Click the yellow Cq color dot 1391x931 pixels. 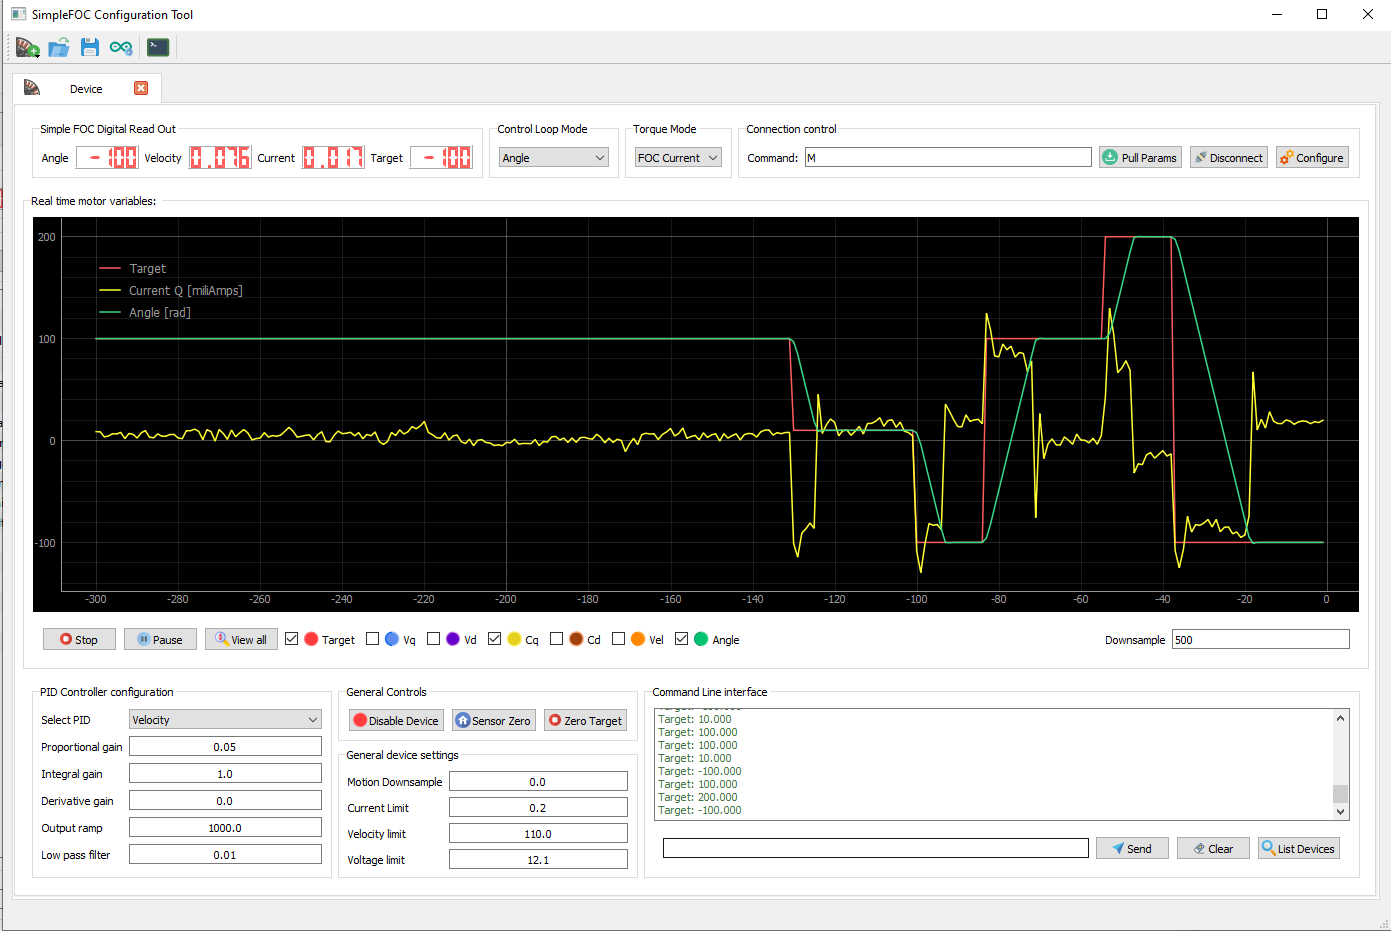[514, 639]
